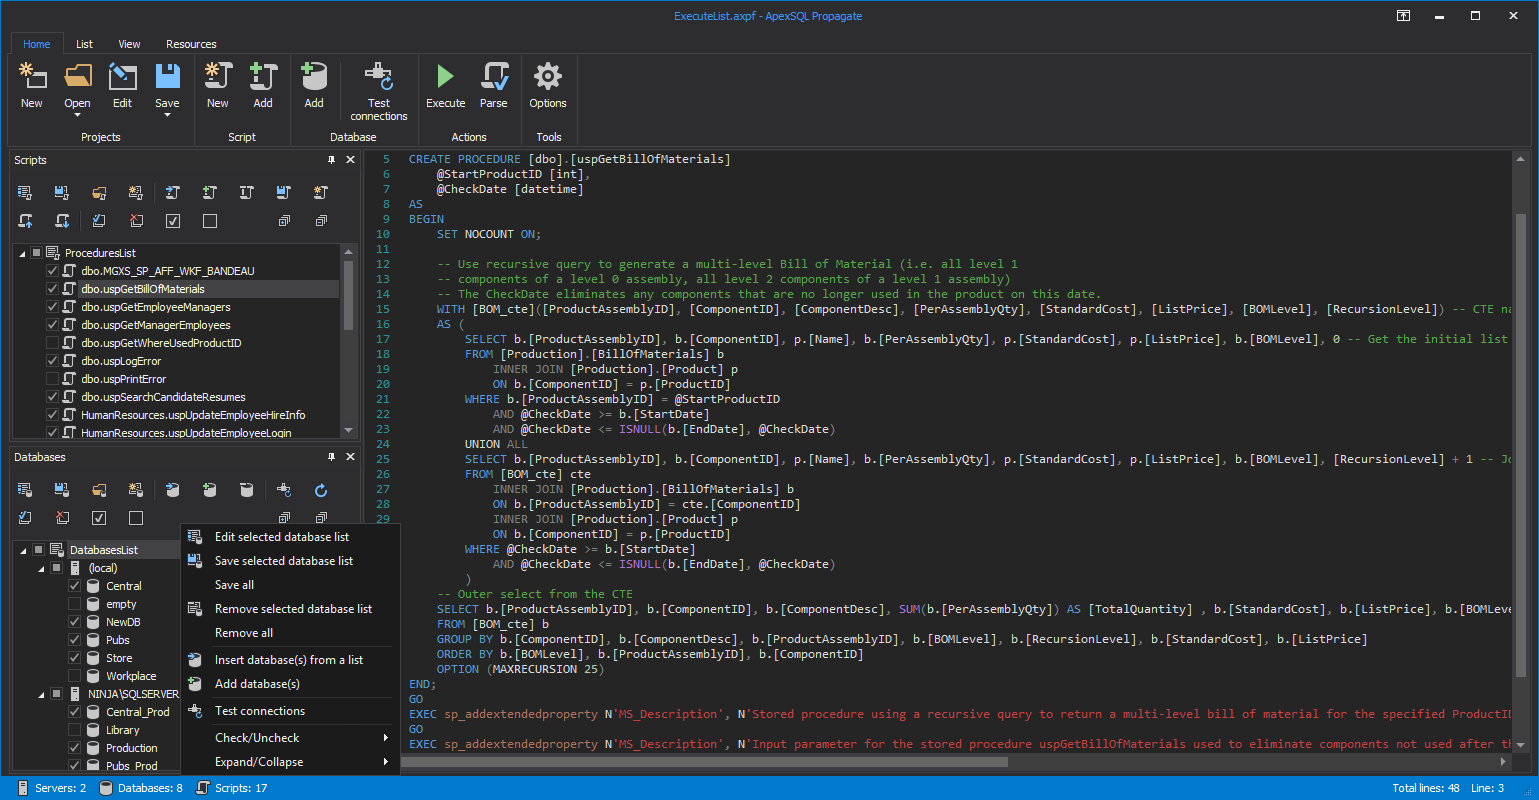Collapse the NINJA\SQLSERVER server node
This screenshot has width=1539, height=800.
41,695
